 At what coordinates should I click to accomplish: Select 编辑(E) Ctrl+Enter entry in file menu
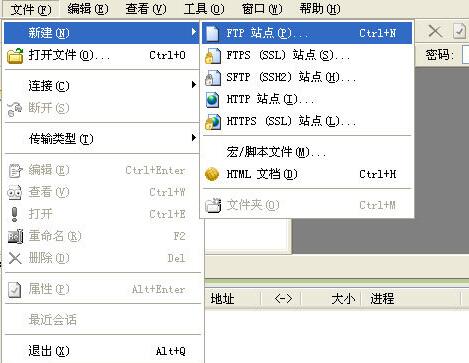click(x=102, y=170)
